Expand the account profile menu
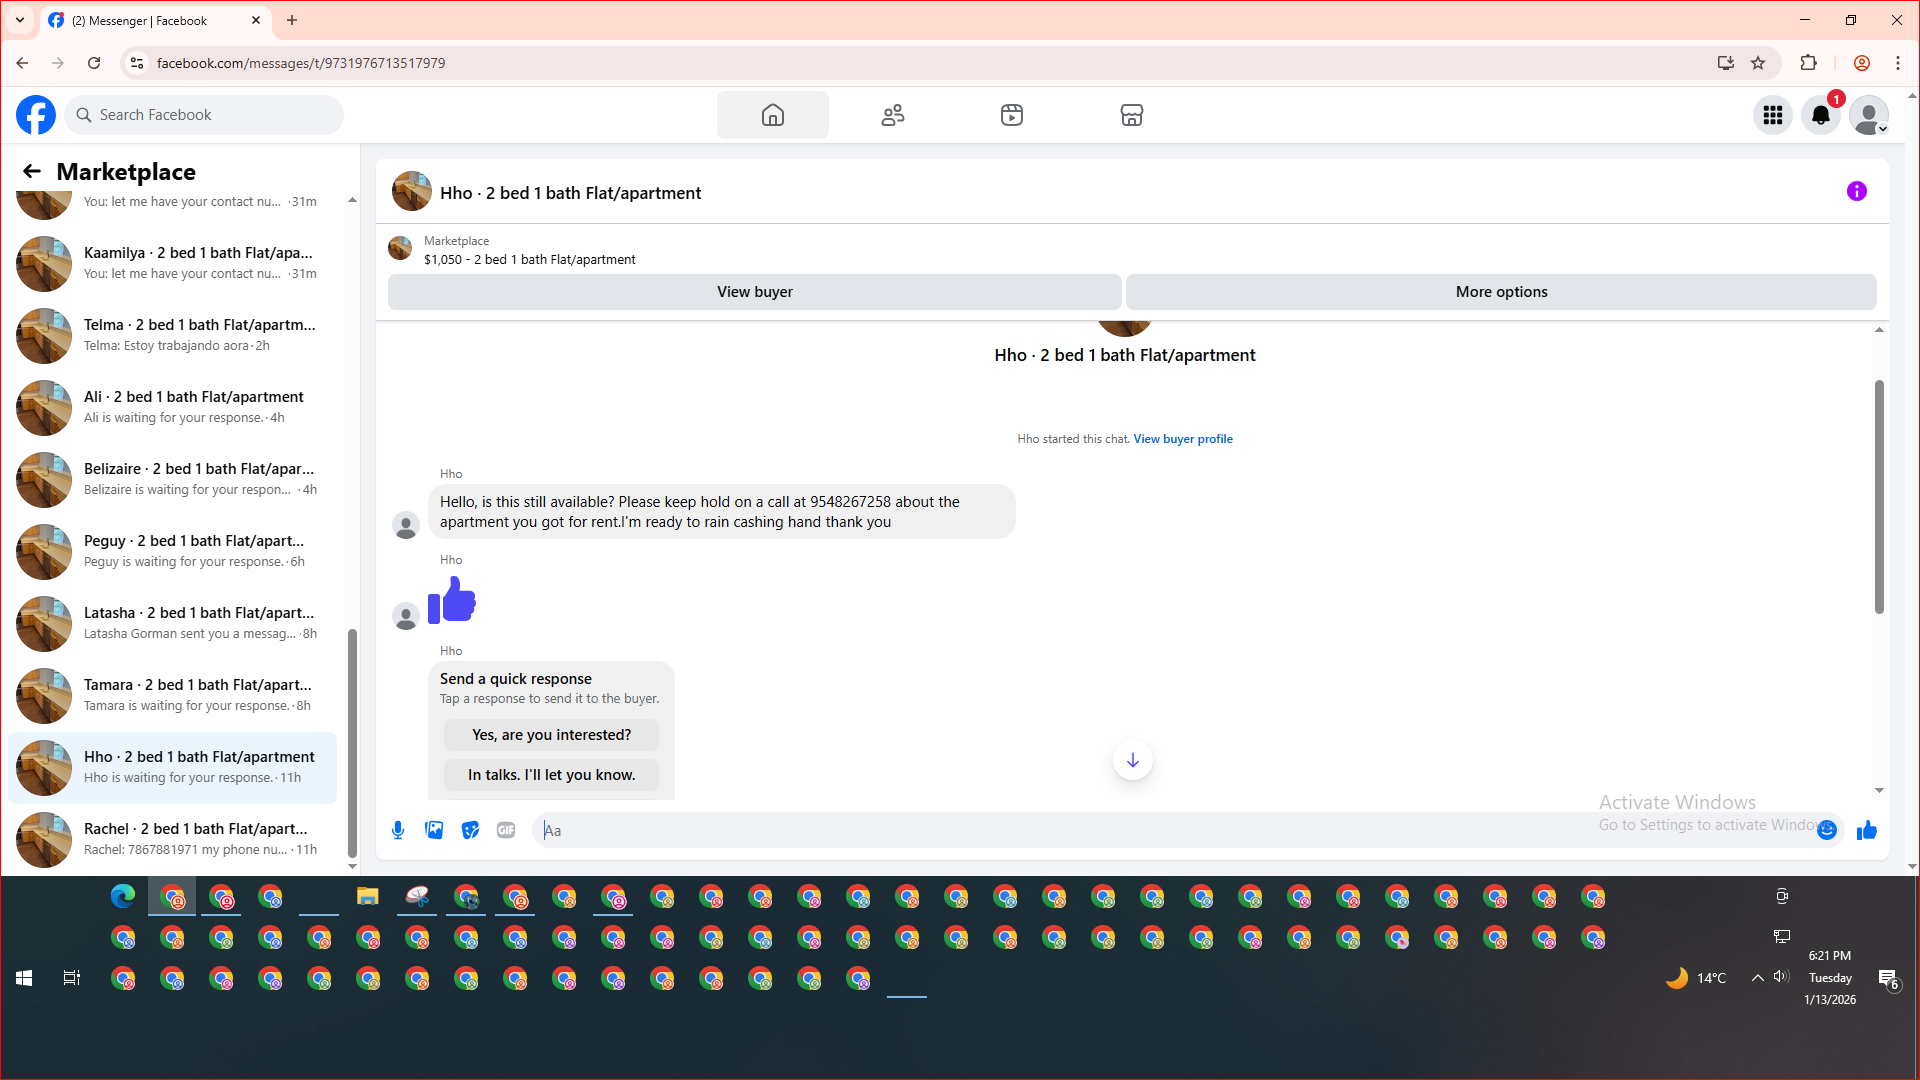The width and height of the screenshot is (1920, 1080). click(1868, 115)
